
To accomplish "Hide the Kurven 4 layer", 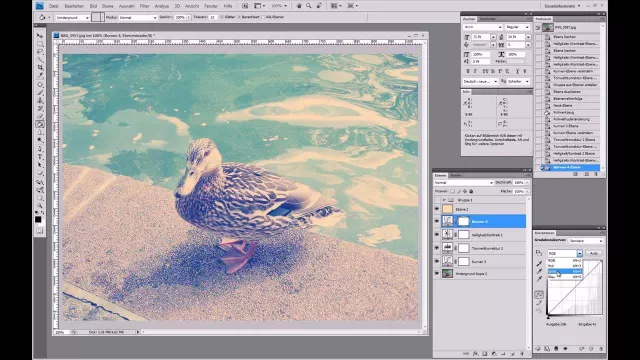I will tap(437, 222).
